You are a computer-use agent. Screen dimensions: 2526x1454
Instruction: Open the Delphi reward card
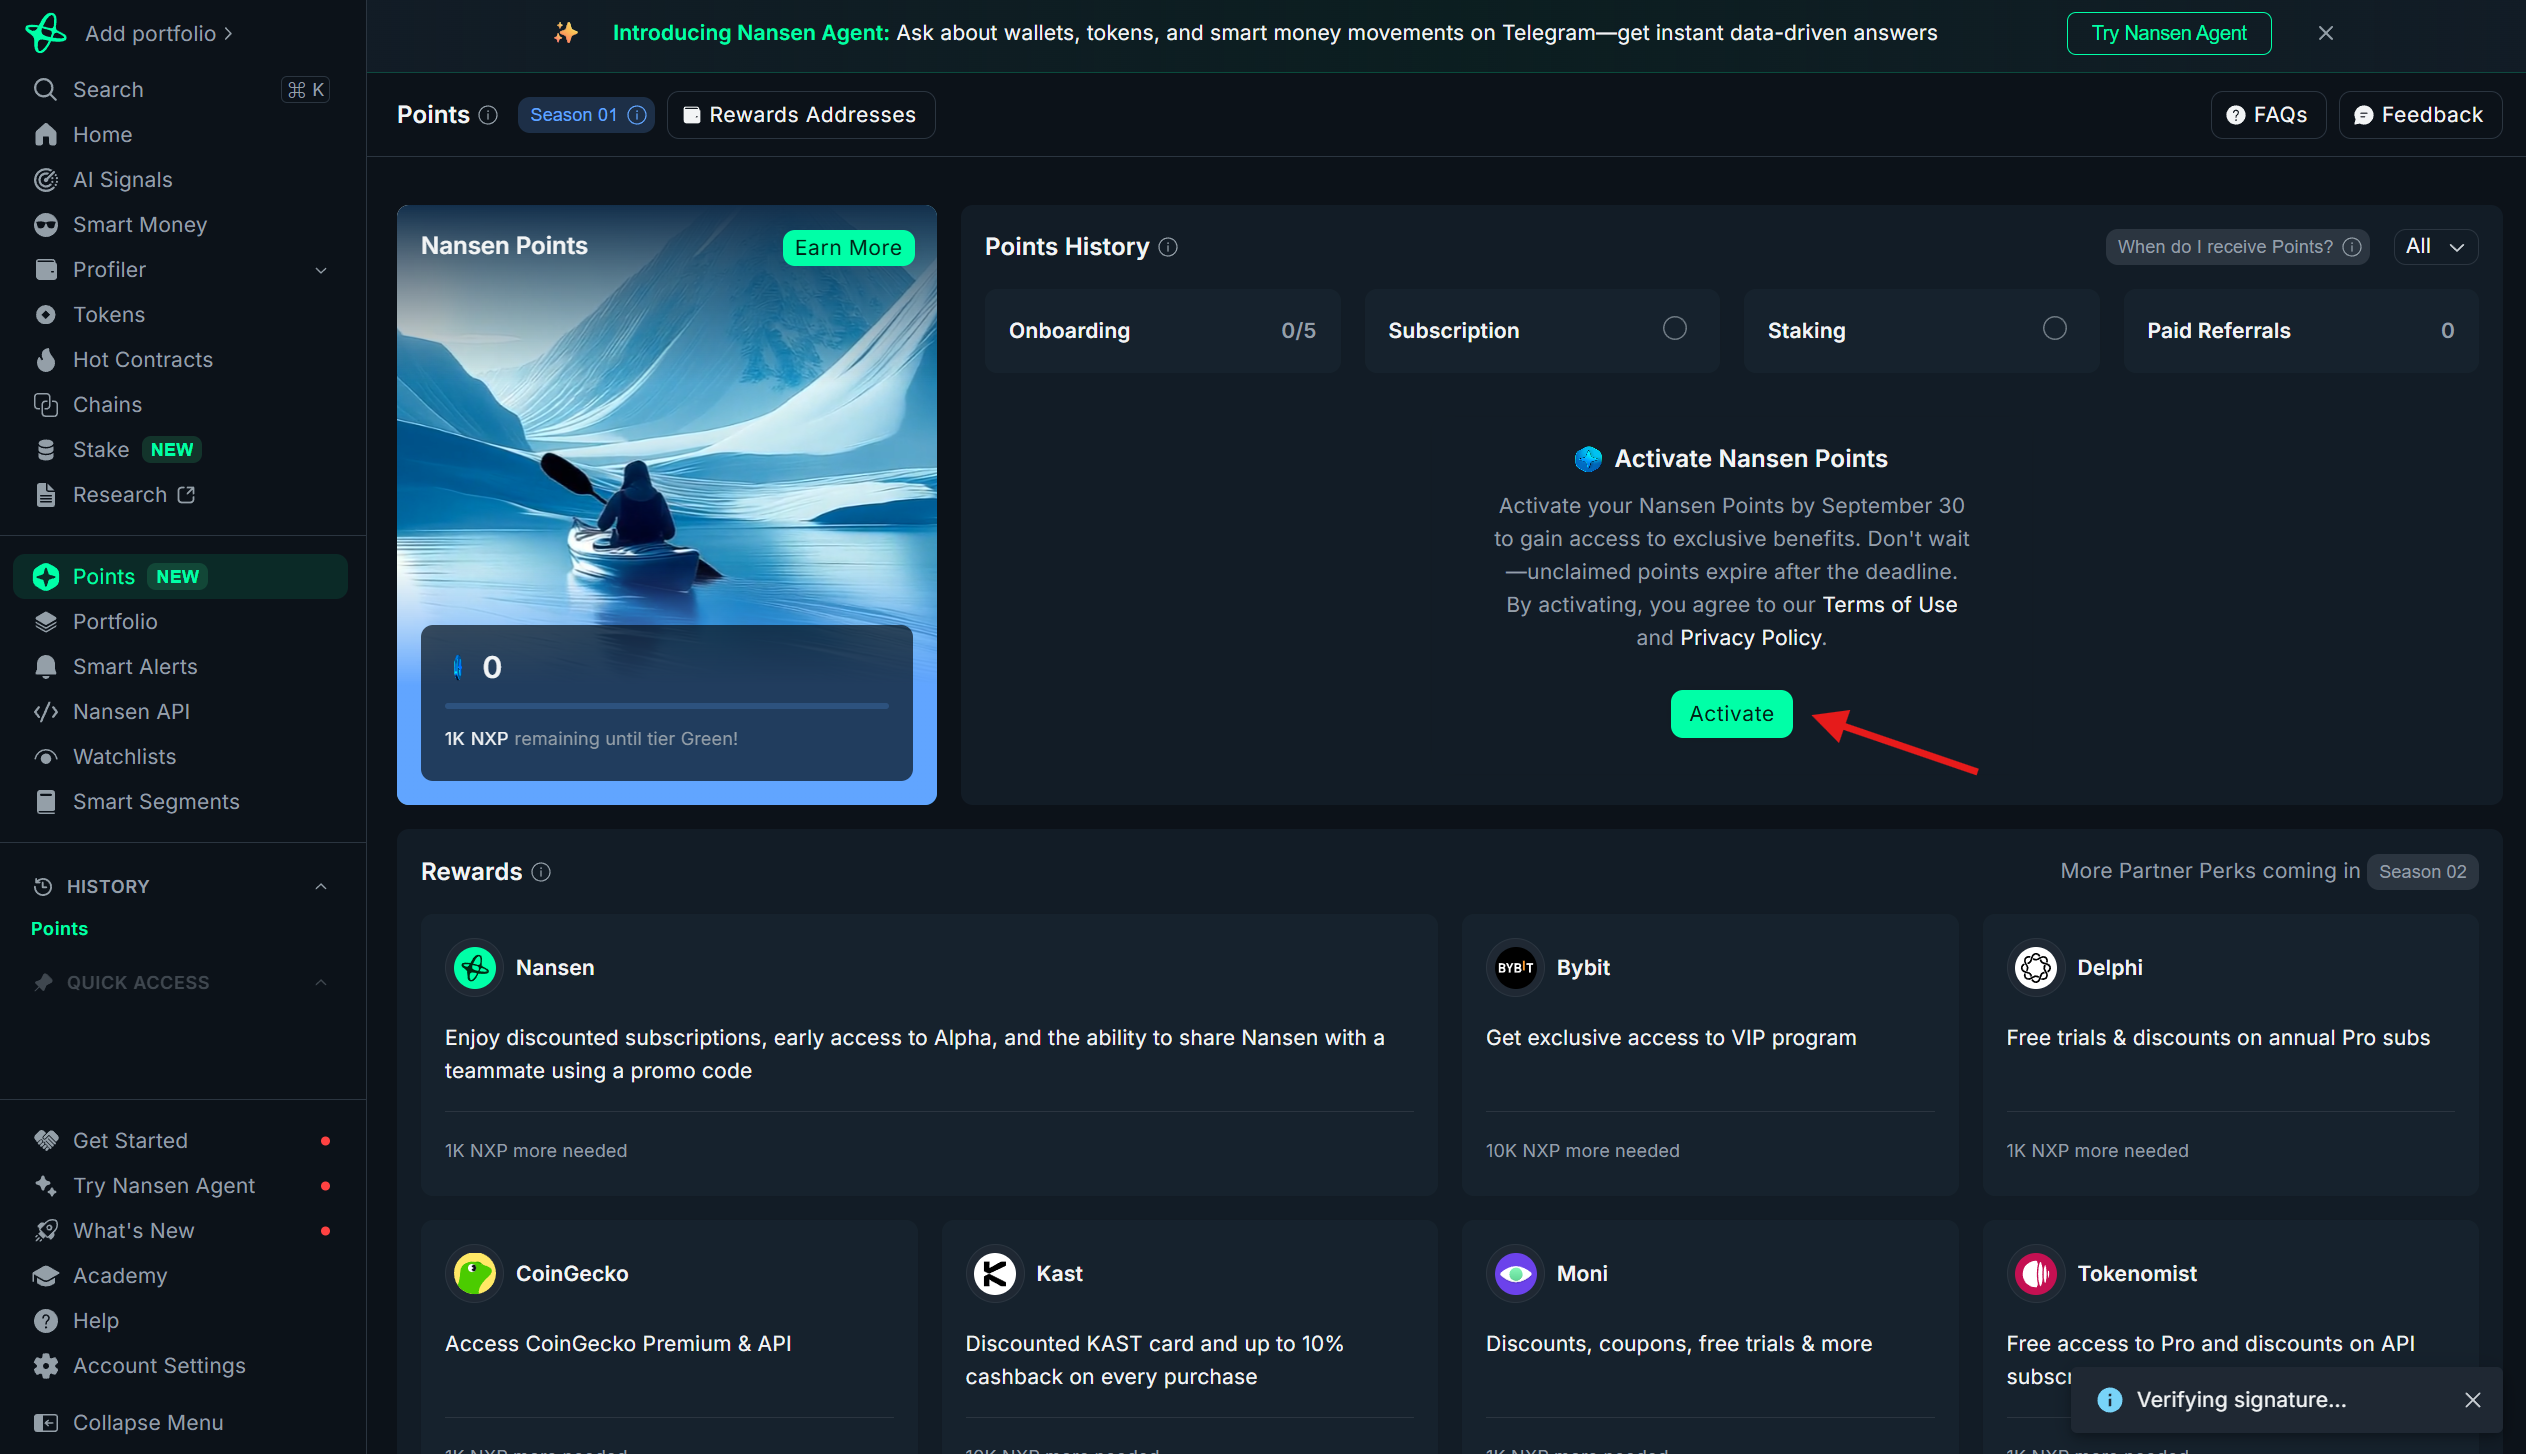[x=2230, y=1054]
